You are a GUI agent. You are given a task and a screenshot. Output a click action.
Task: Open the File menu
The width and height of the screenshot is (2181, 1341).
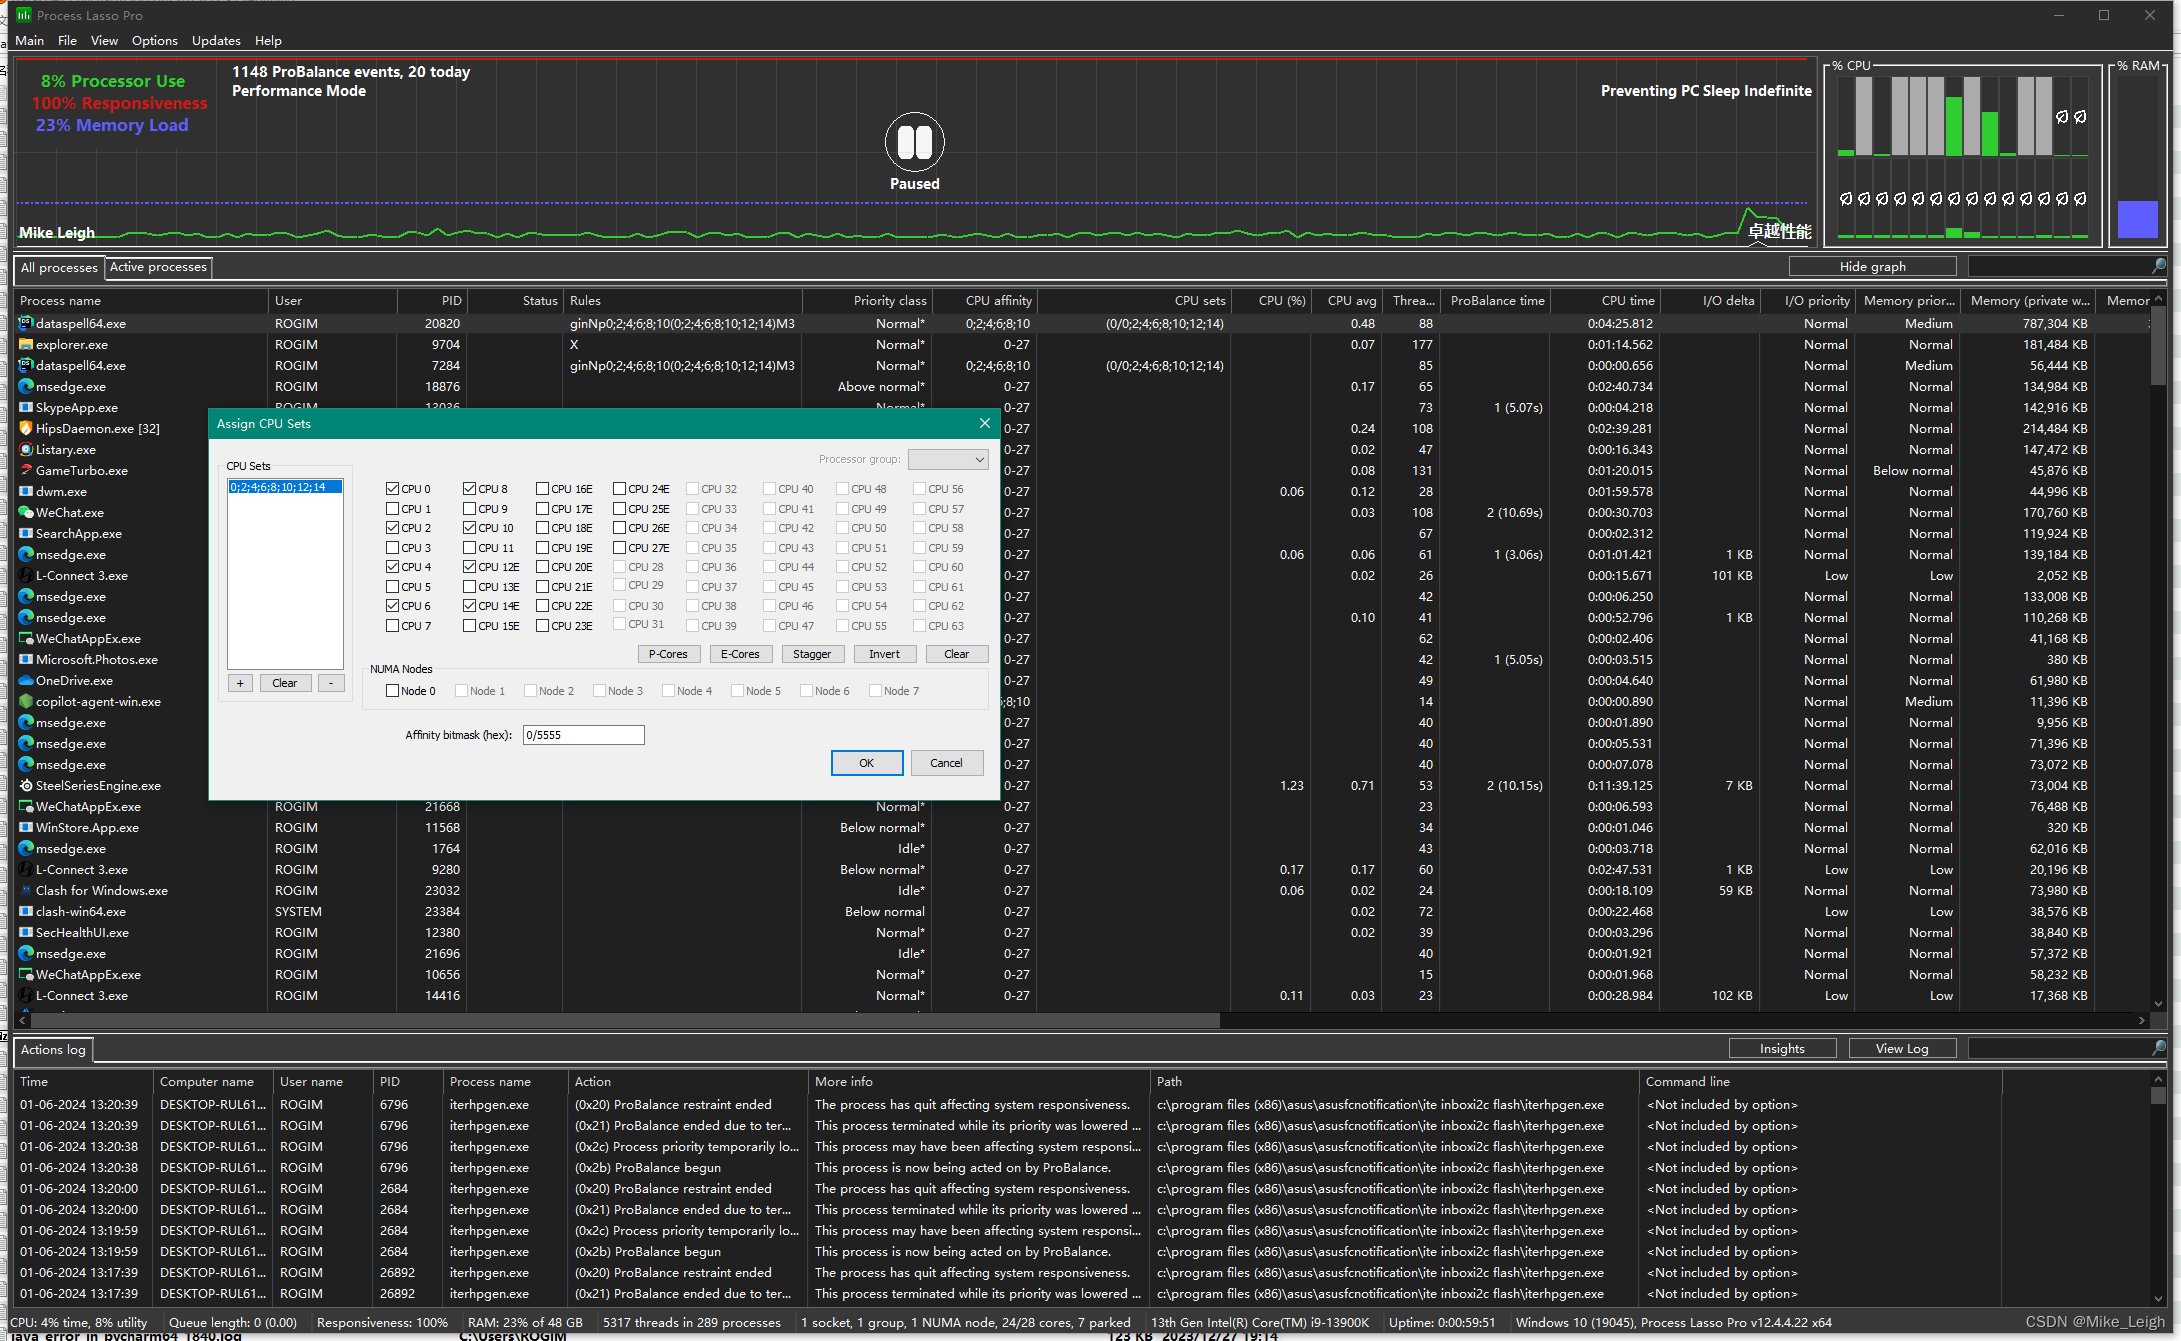(67, 41)
